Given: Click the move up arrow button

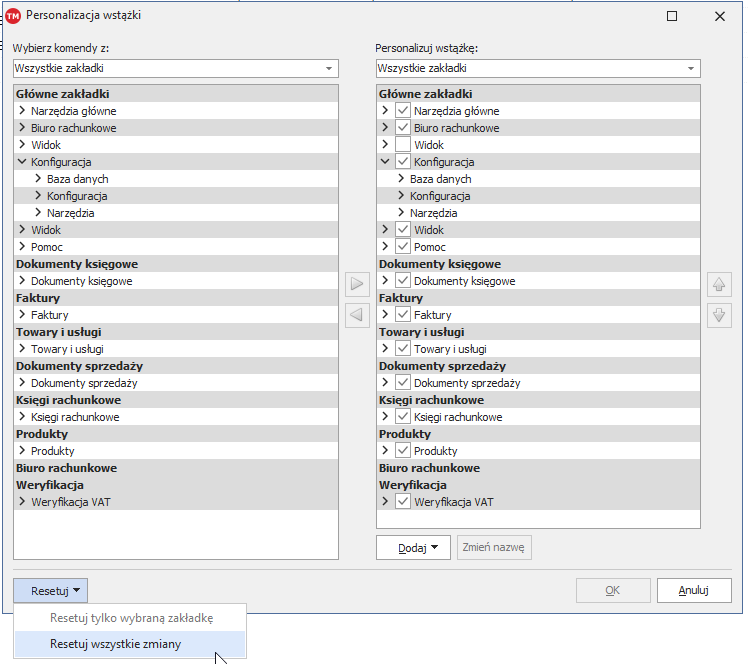Looking at the screenshot, I should pos(719,283).
